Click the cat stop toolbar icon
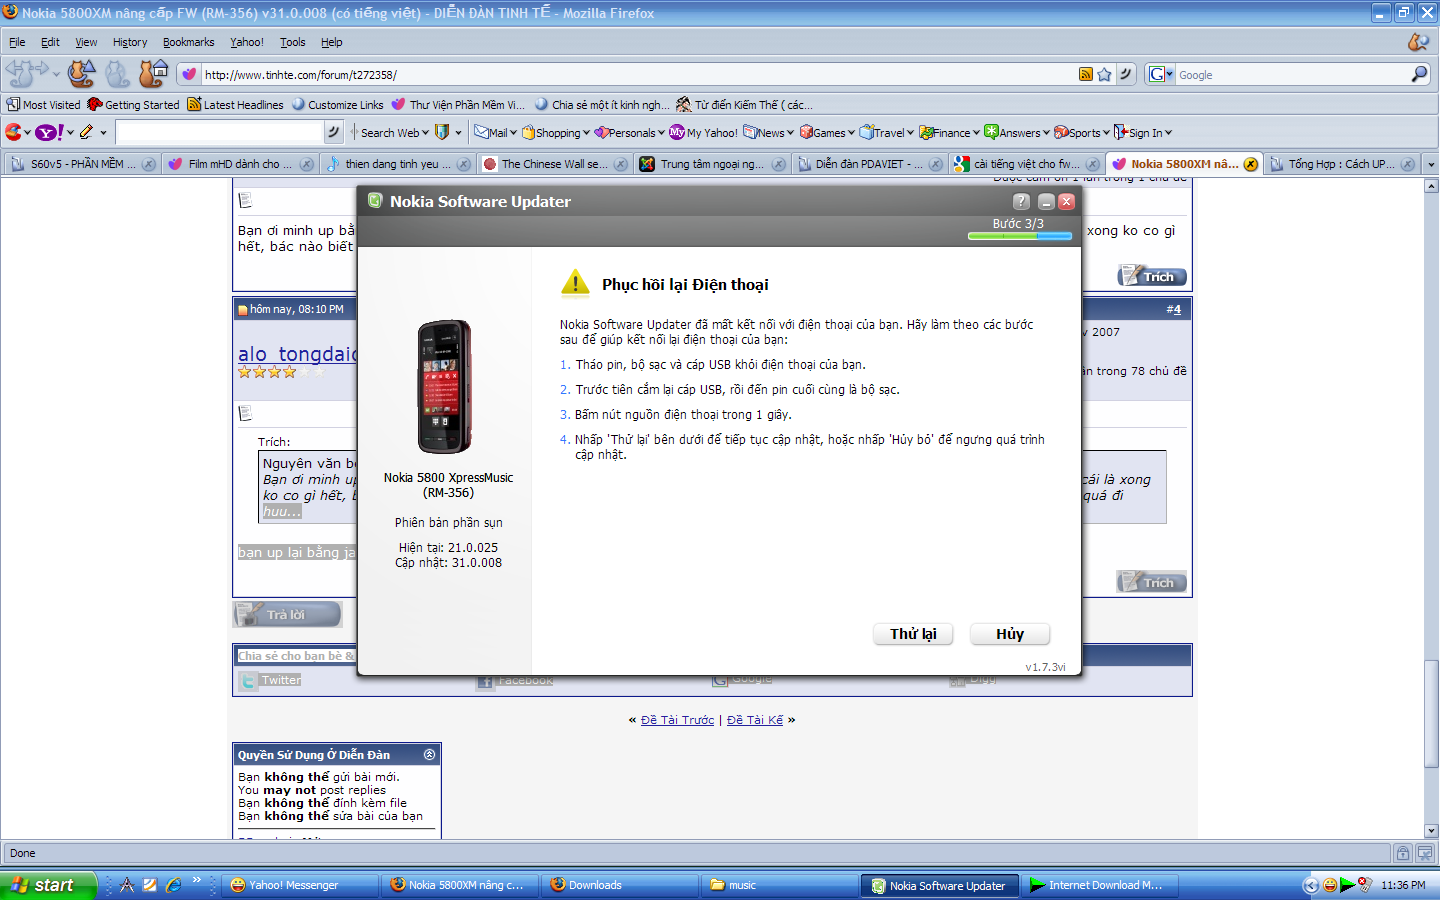Image resolution: width=1440 pixels, height=900 pixels. click(x=118, y=73)
